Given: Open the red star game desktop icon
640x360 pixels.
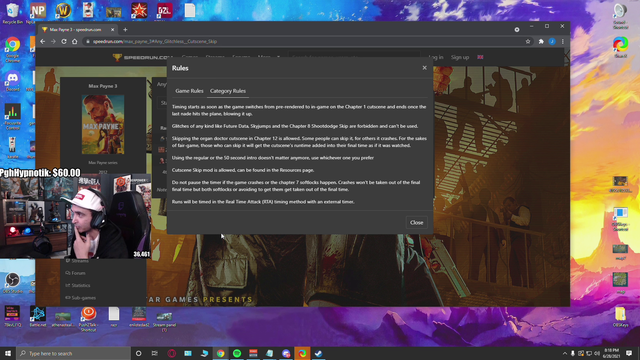Looking at the screenshot, I should click(139, 10).
